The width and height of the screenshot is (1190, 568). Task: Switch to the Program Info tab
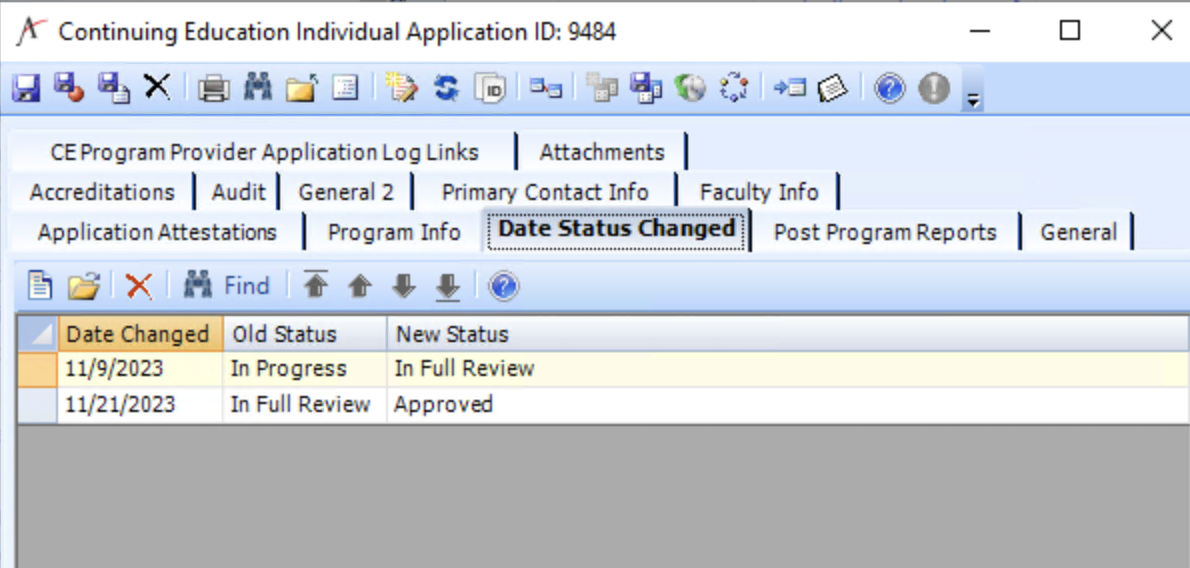click(x=394, y=232)
